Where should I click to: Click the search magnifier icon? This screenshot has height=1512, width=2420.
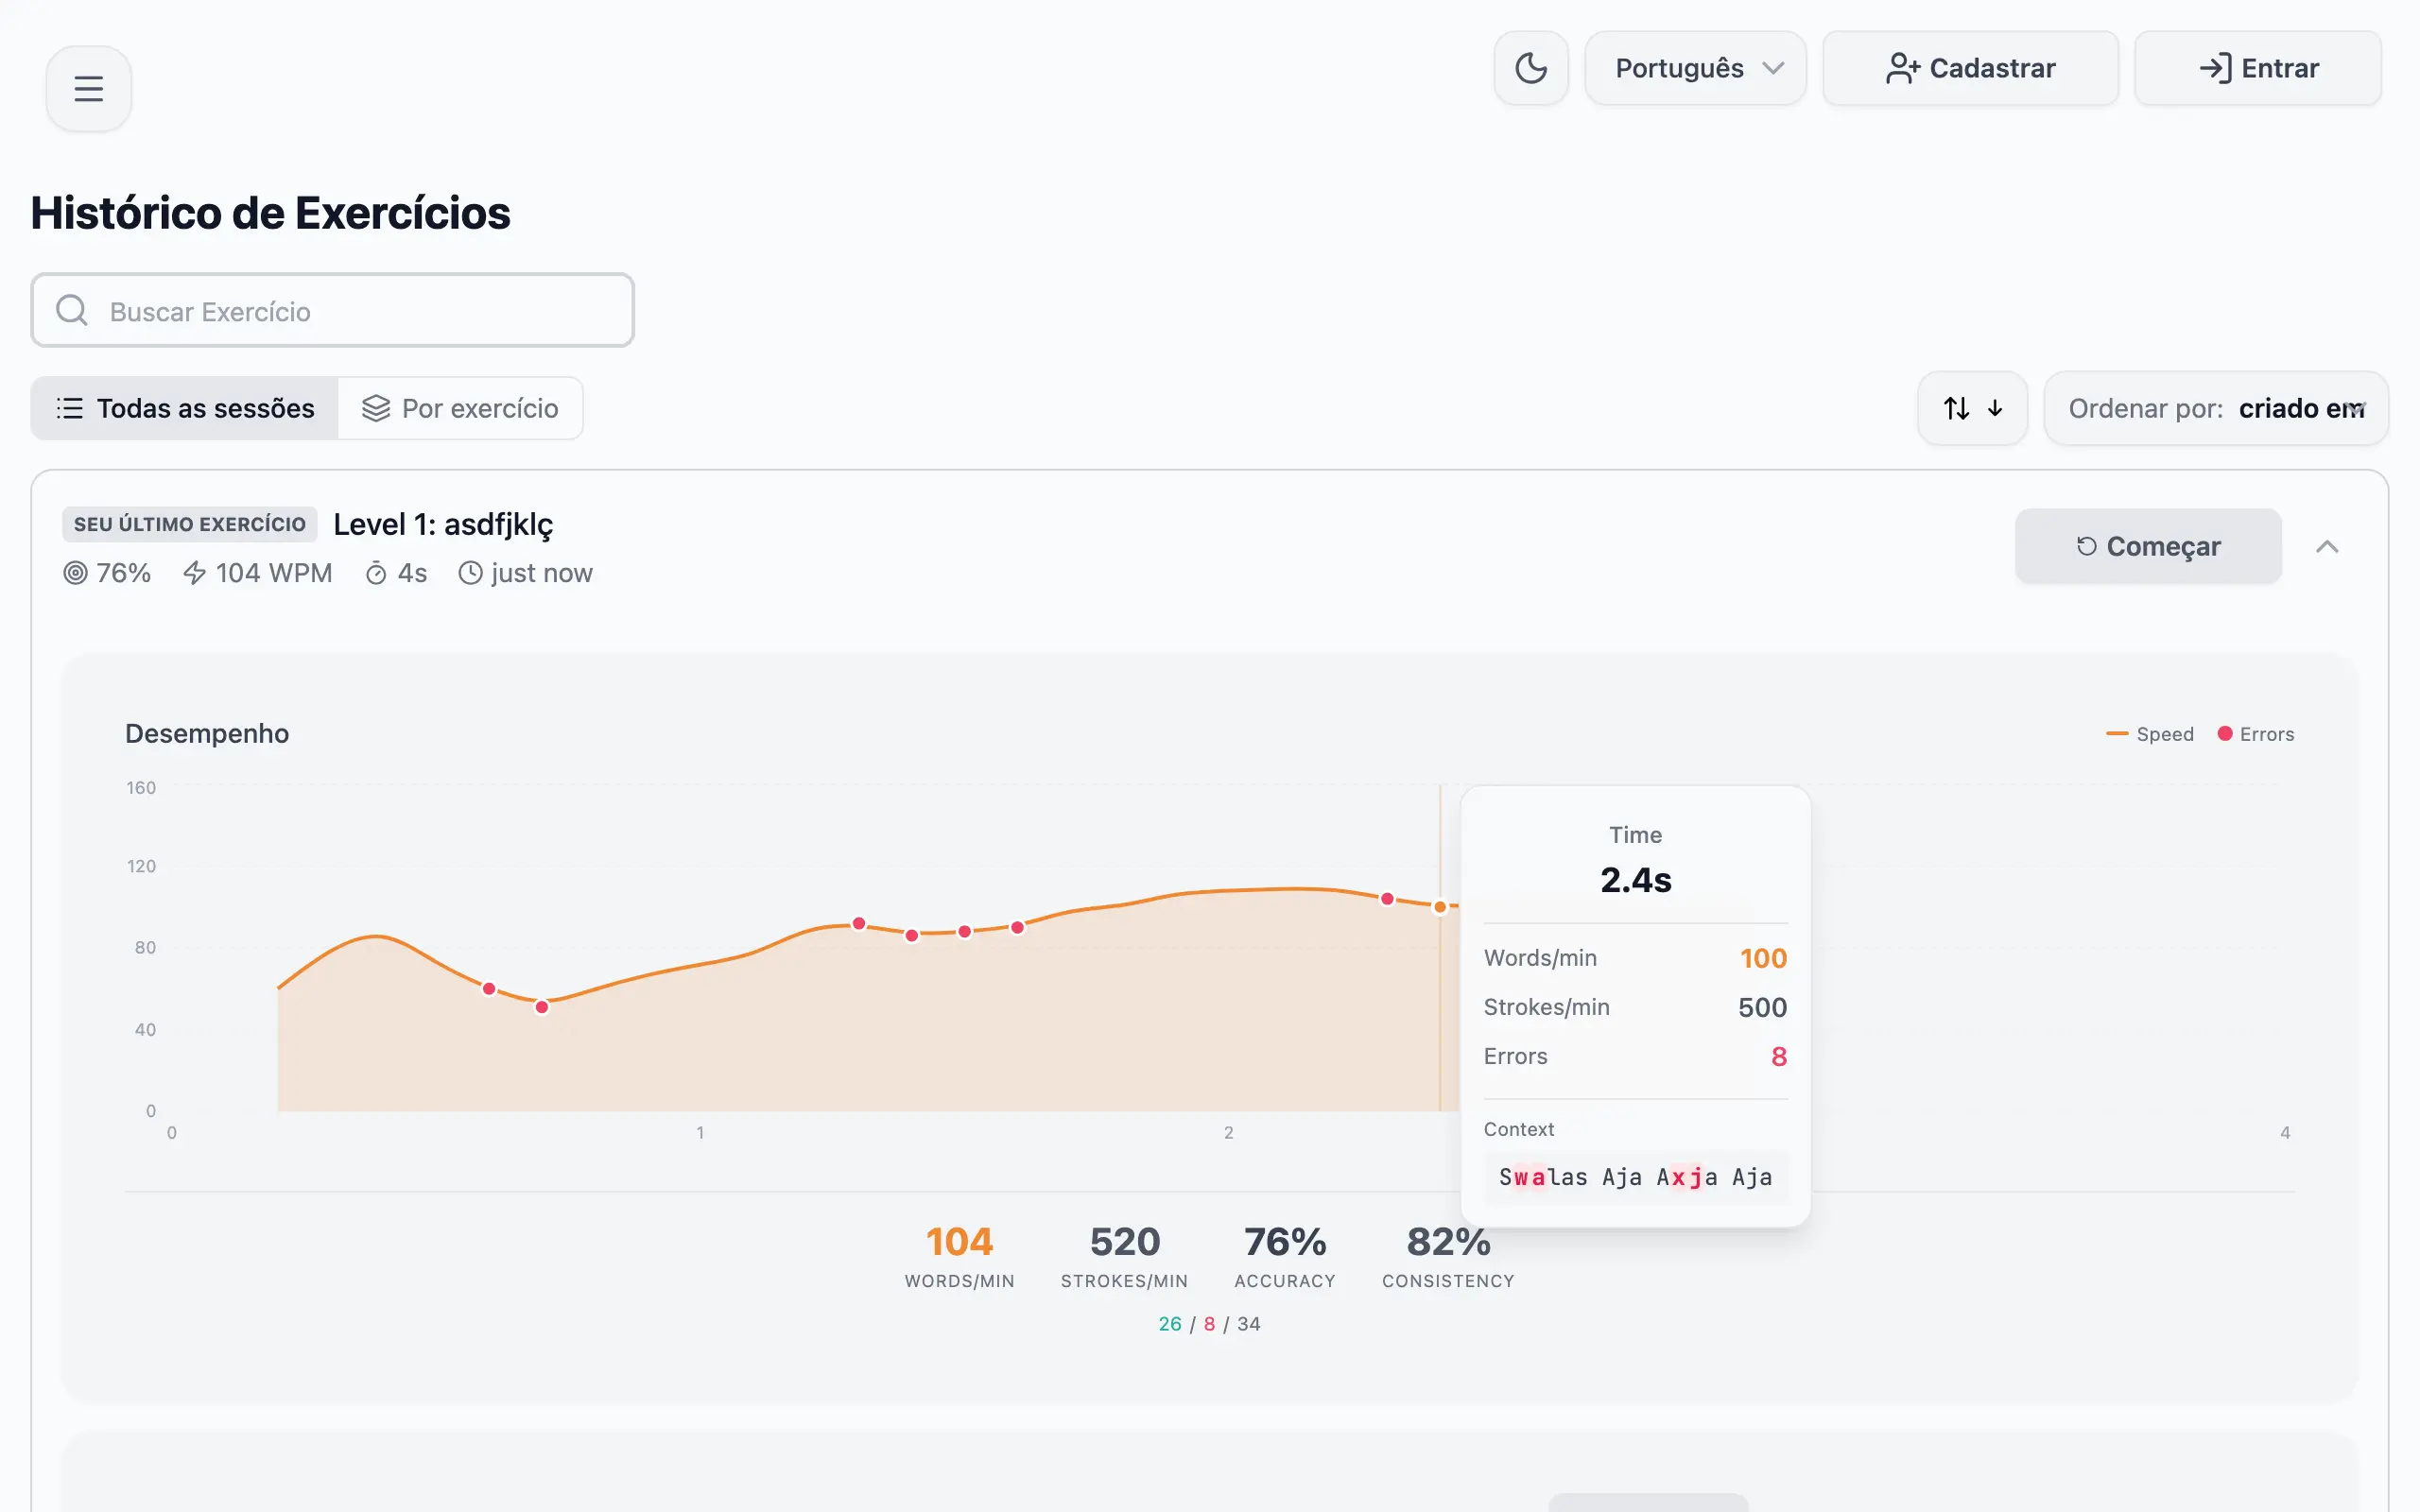71,310
